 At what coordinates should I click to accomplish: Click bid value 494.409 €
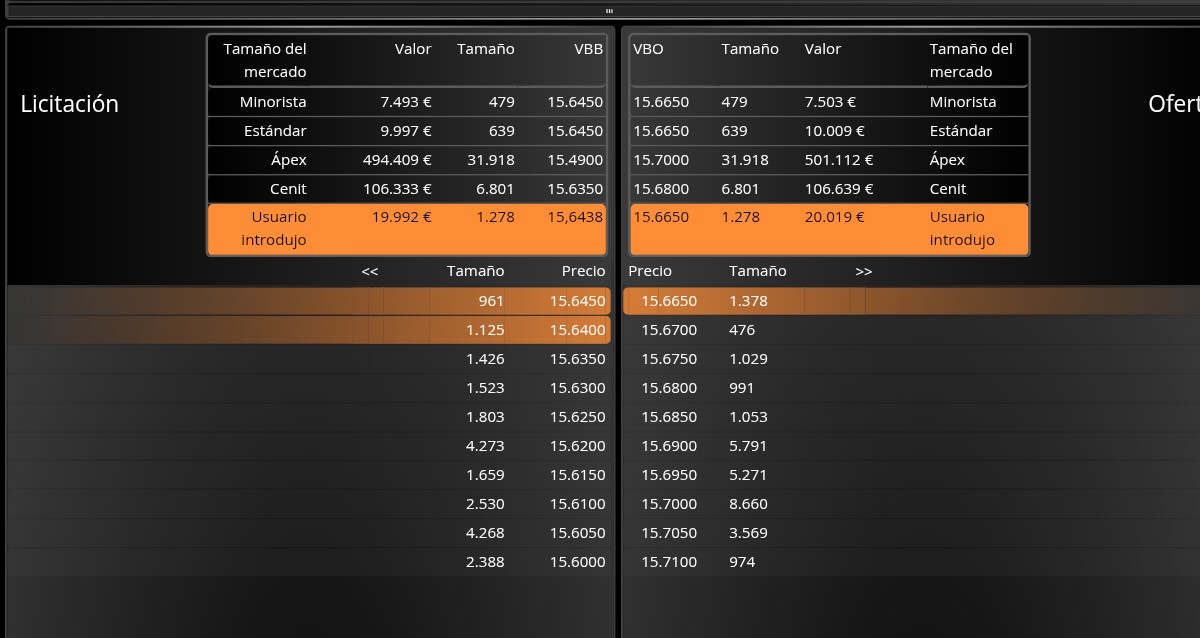(397, 160)
